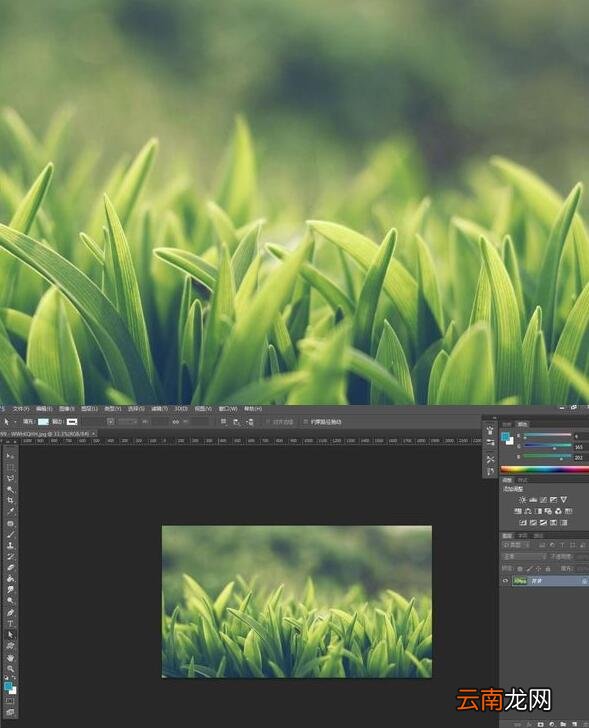Screen dimensions: 589x728
Task: Select the Crop tool
Action: click(x=10, y=500)
